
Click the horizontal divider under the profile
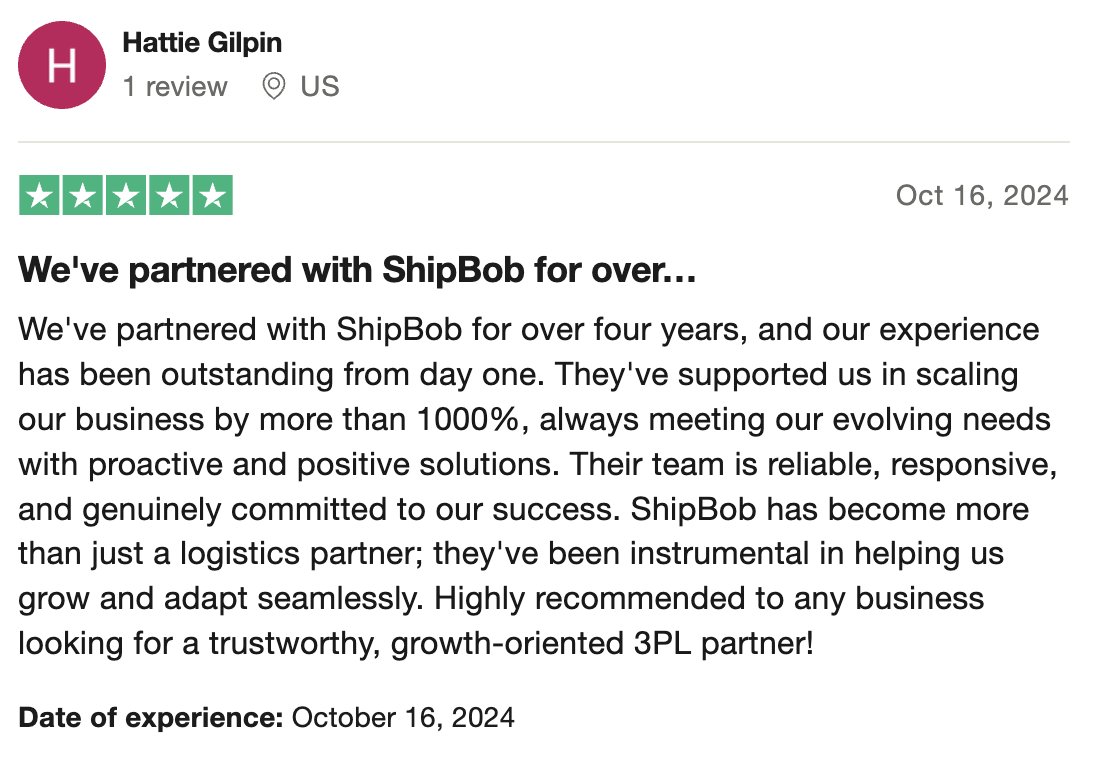point(544,142)
